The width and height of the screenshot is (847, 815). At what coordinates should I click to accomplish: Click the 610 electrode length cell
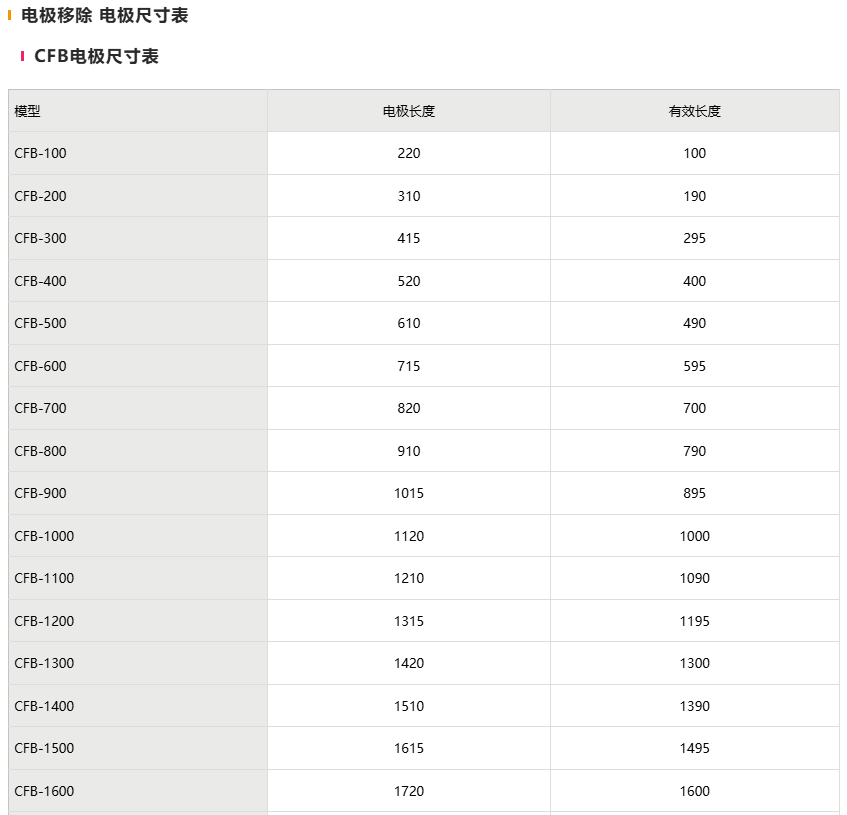coord(408,323)
